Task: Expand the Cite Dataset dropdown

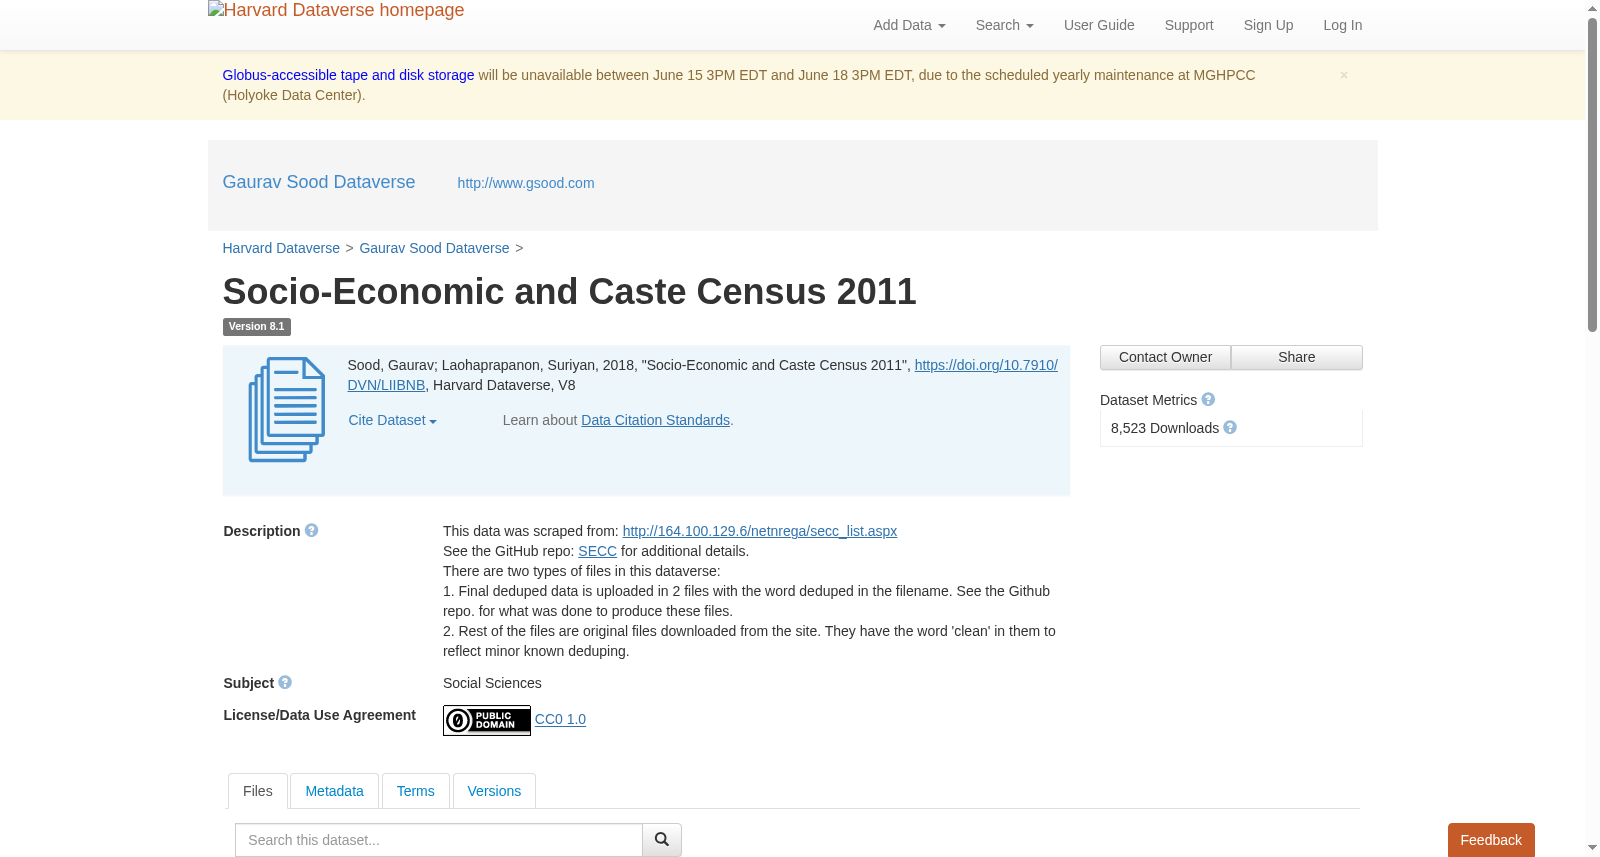Action: coord(392,420)
